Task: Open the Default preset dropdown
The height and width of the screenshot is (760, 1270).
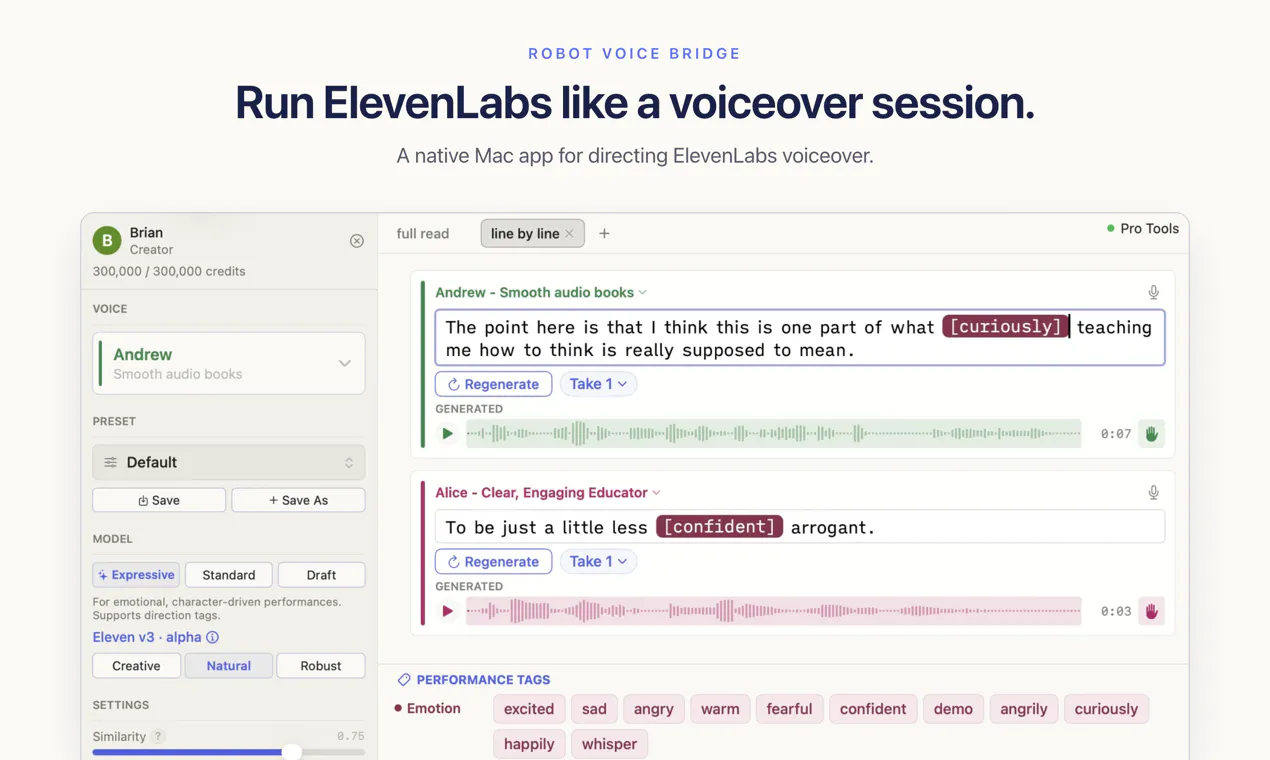Action: click(x=229, y=462)
